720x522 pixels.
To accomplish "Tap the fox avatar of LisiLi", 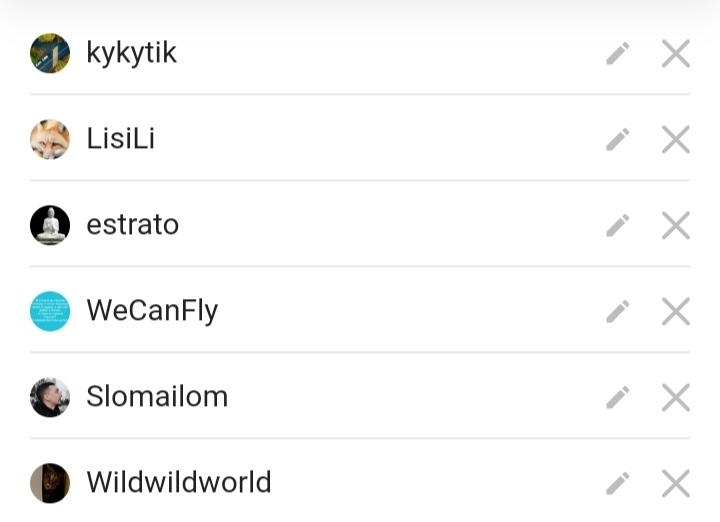I will tap(50, 139).
